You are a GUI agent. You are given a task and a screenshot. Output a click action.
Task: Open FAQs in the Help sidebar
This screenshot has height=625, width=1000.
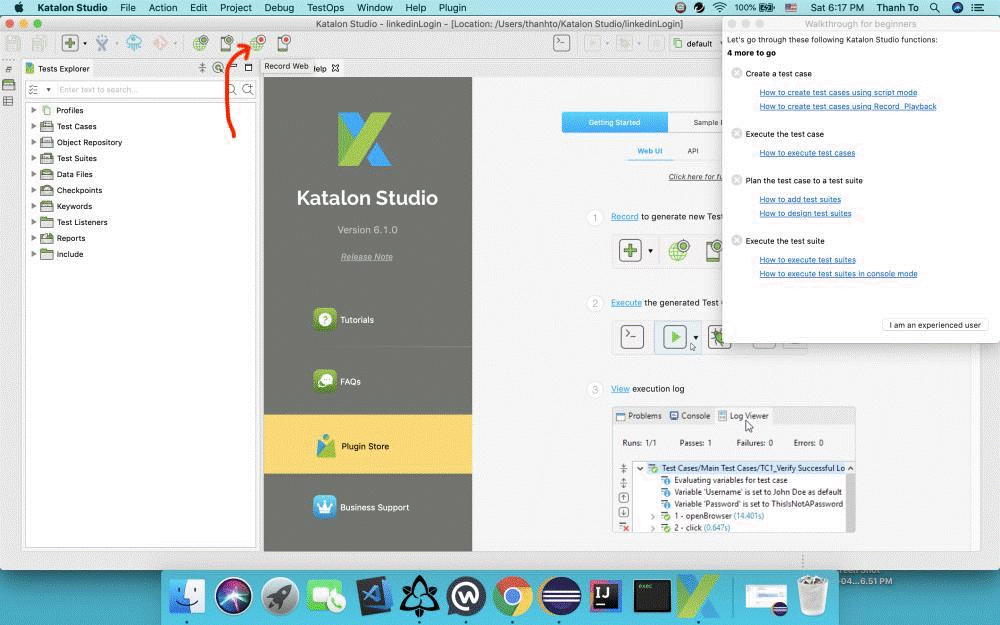(337, 381)
